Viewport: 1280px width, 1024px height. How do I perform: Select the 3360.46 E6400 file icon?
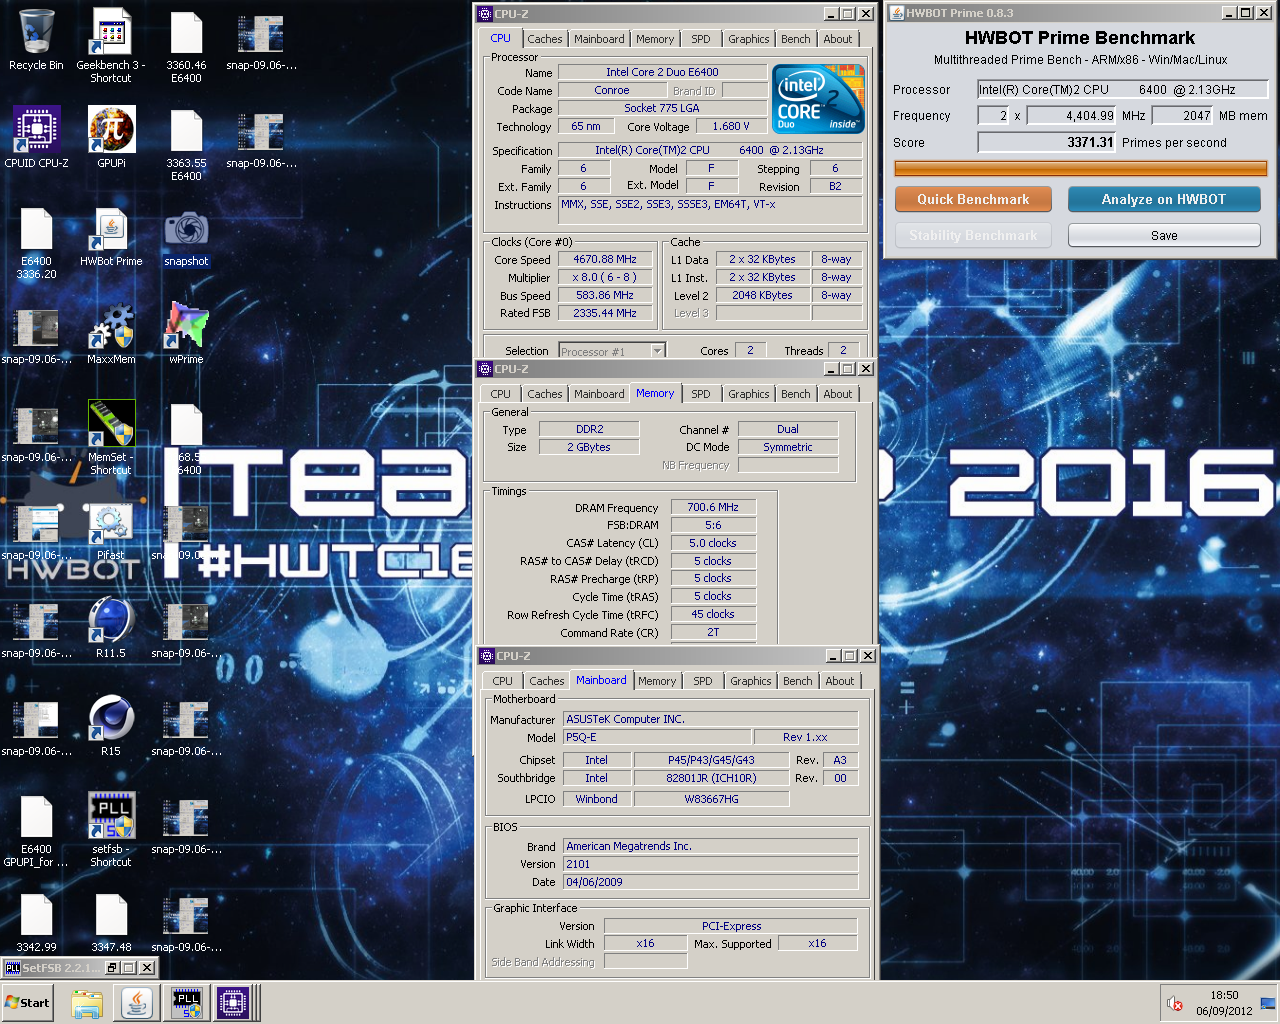point(186,48)
